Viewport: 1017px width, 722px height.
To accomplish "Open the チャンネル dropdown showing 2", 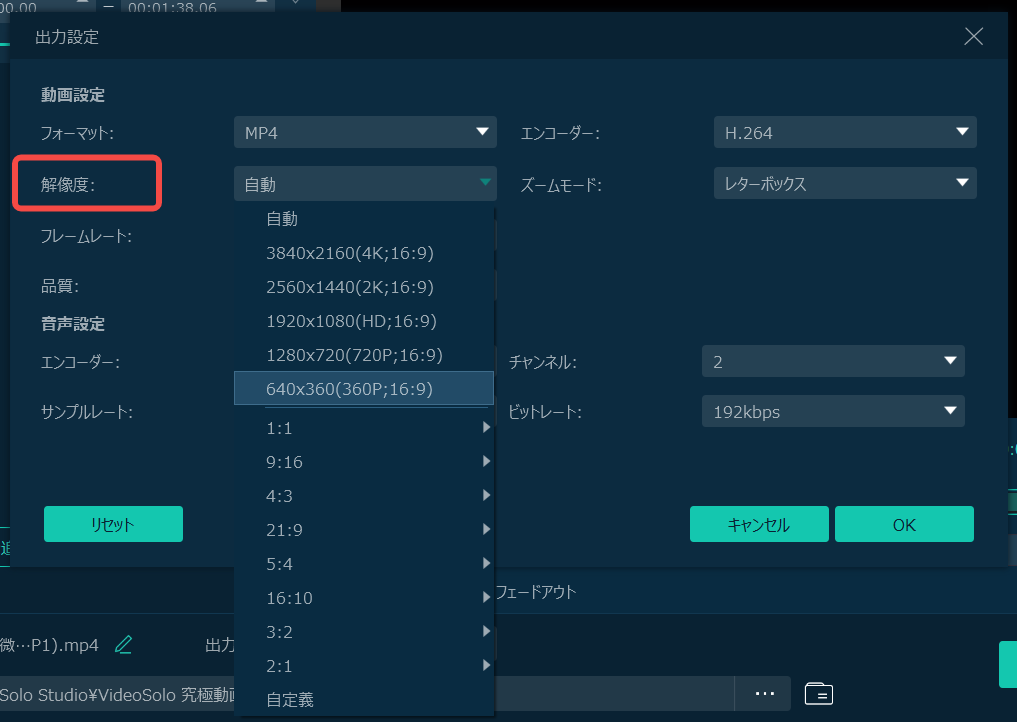I will coord(832,362).
